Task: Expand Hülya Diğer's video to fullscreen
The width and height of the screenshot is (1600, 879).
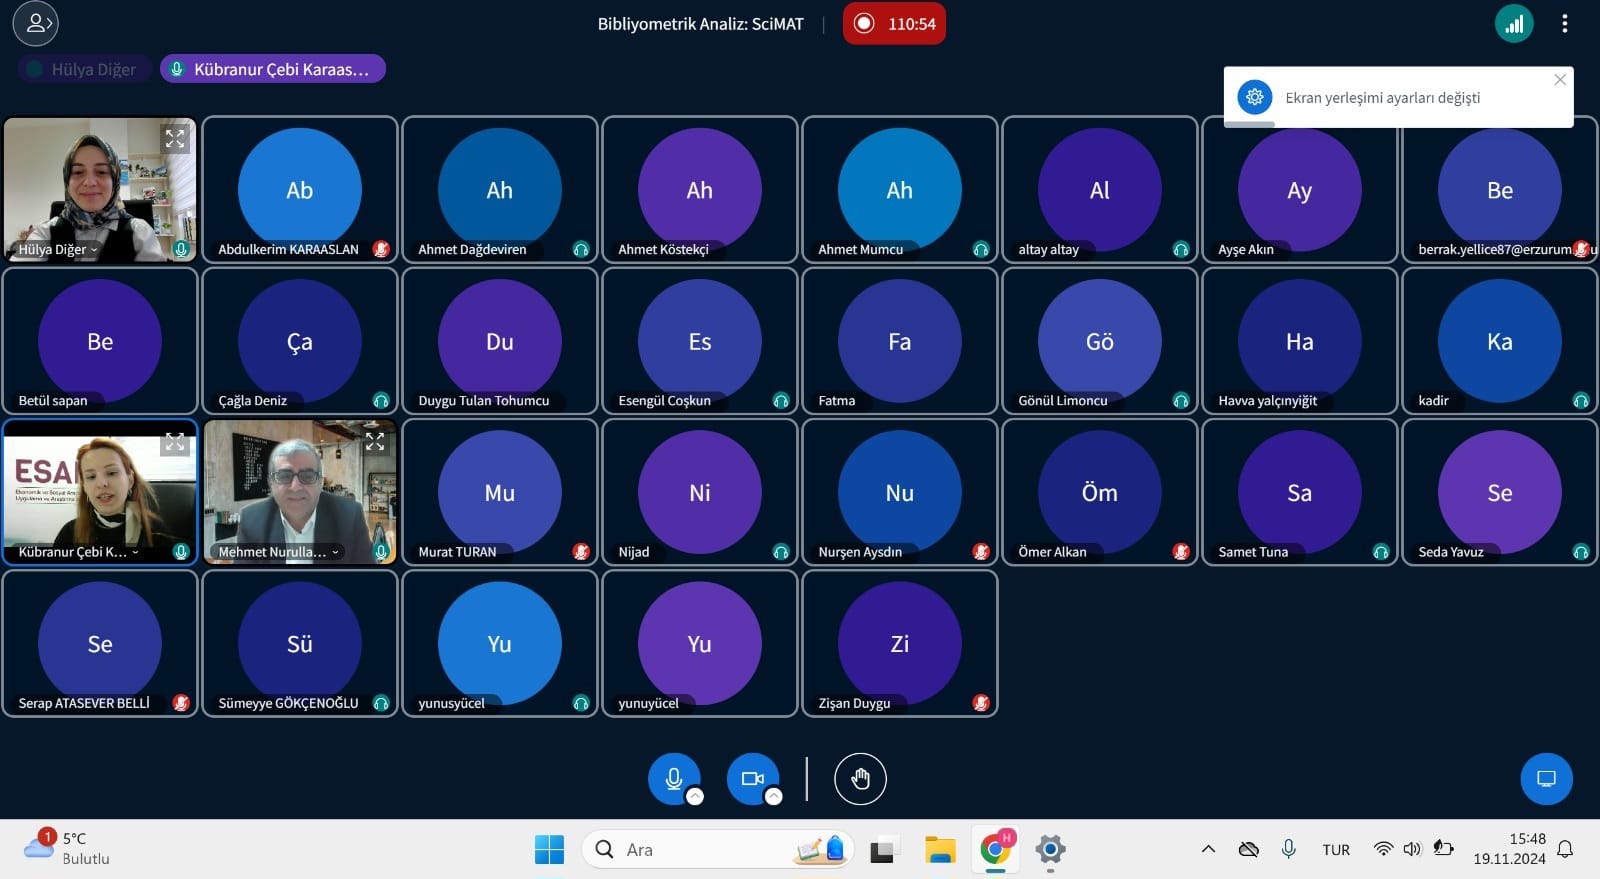Action: pyautogui.click(x=175, y=139)
